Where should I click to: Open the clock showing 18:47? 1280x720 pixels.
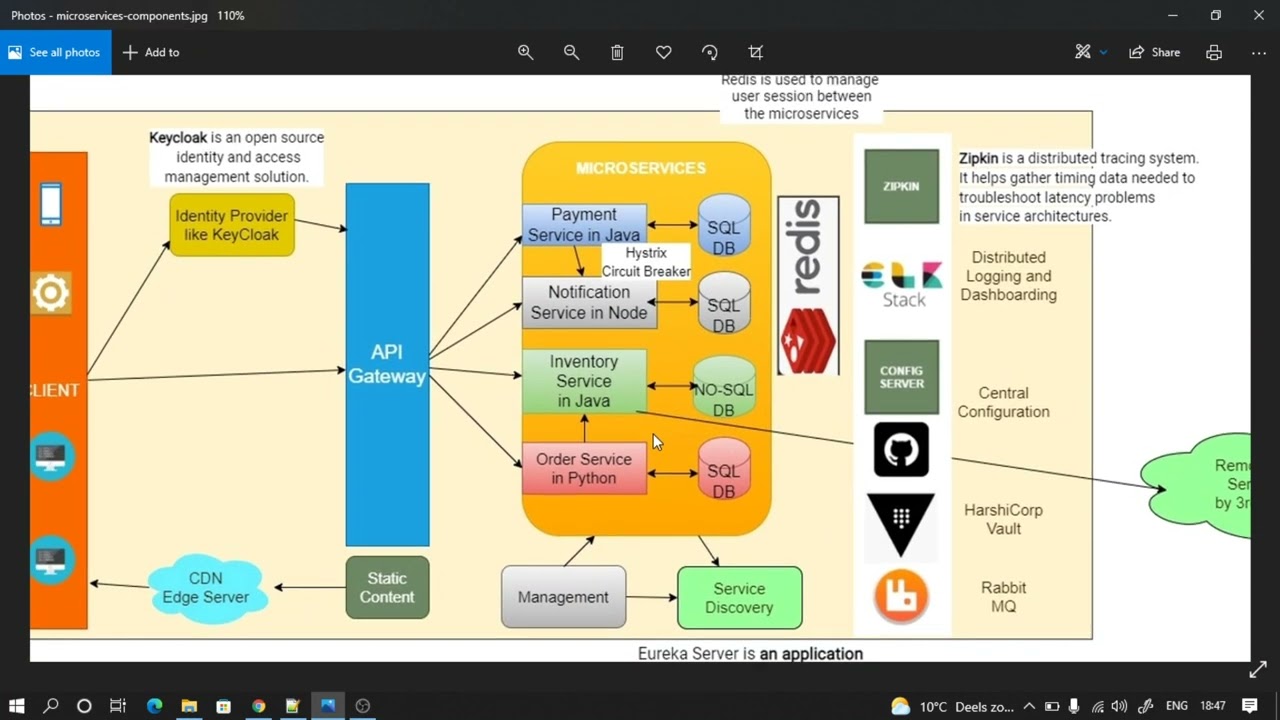1213,706
